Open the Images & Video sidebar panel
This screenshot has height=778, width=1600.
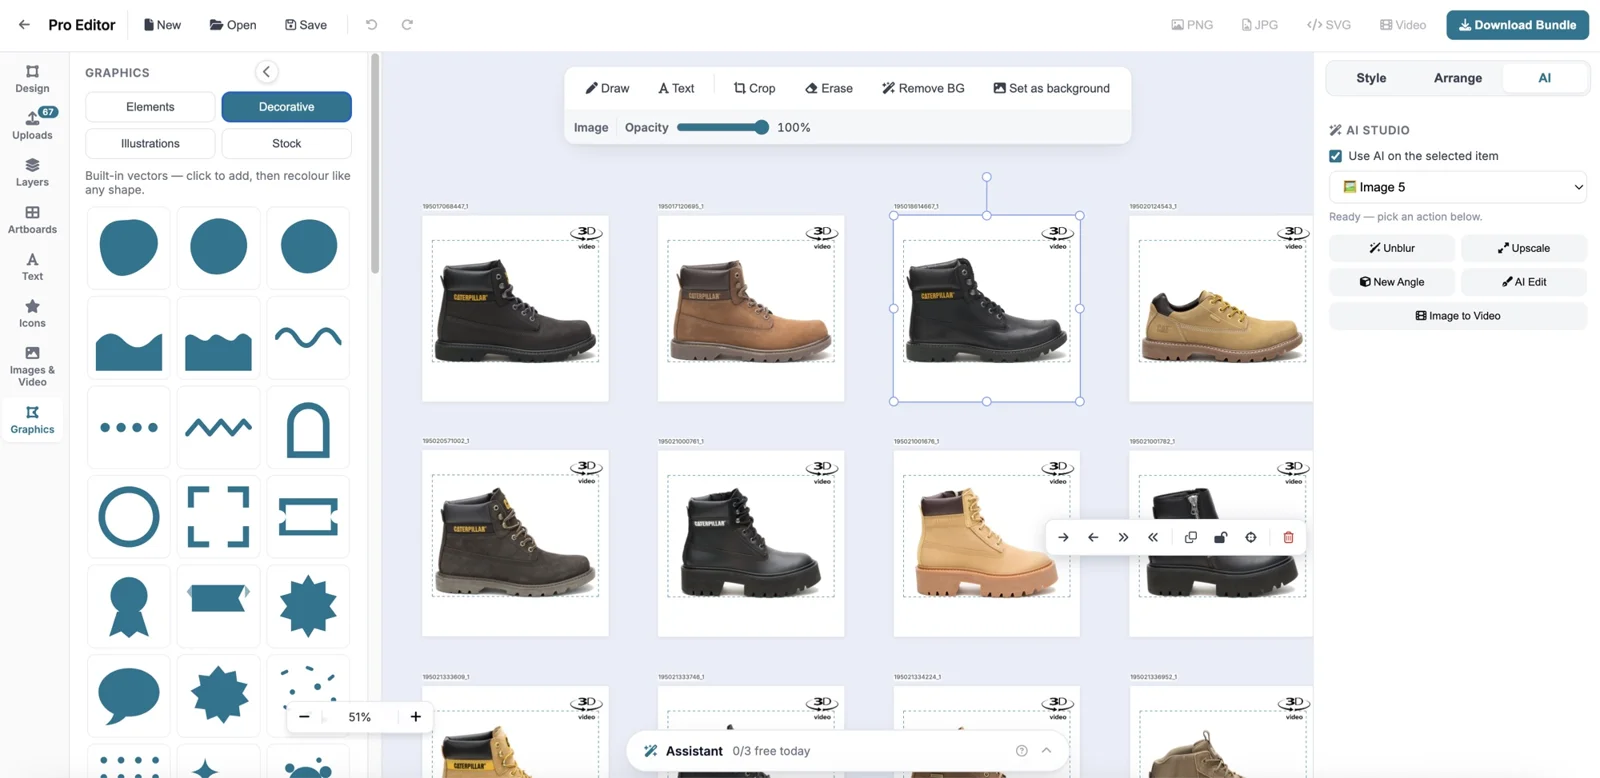click(x=32, y=366)
